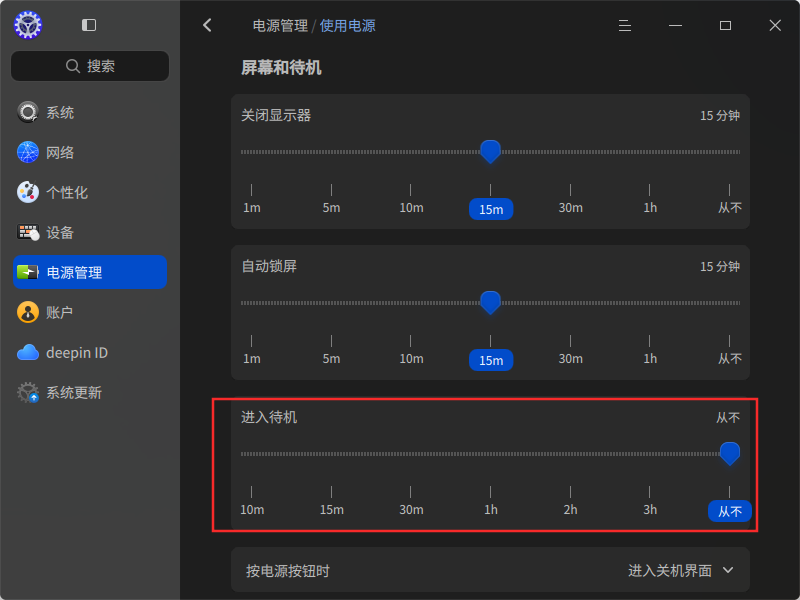This screenshot has width=800, height=600.
Task: Click the 进入待机 slider handle
Action: (730, 454)
